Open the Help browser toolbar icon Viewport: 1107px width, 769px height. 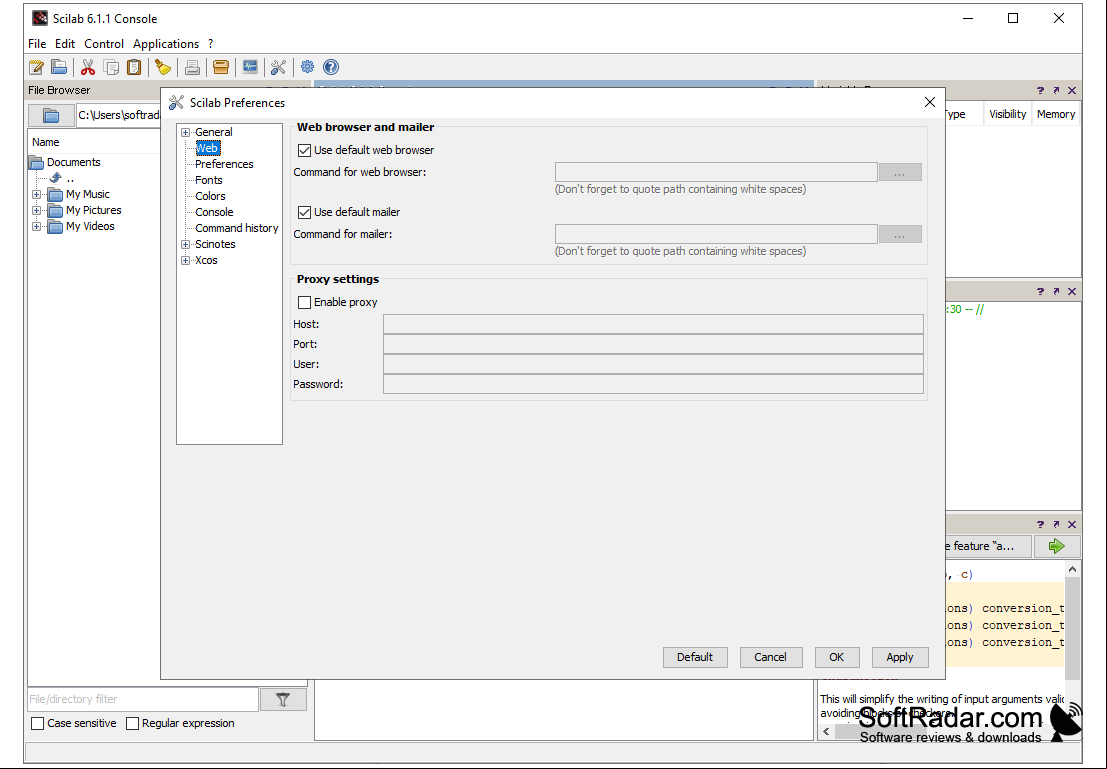[x=330, y=67]
